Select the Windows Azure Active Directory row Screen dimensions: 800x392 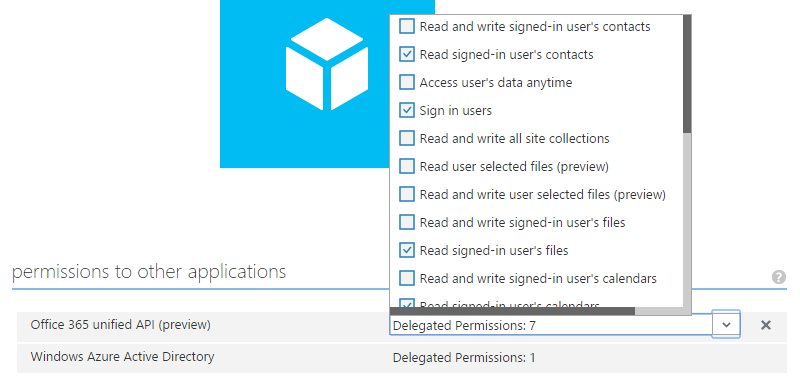coord(402,358)
